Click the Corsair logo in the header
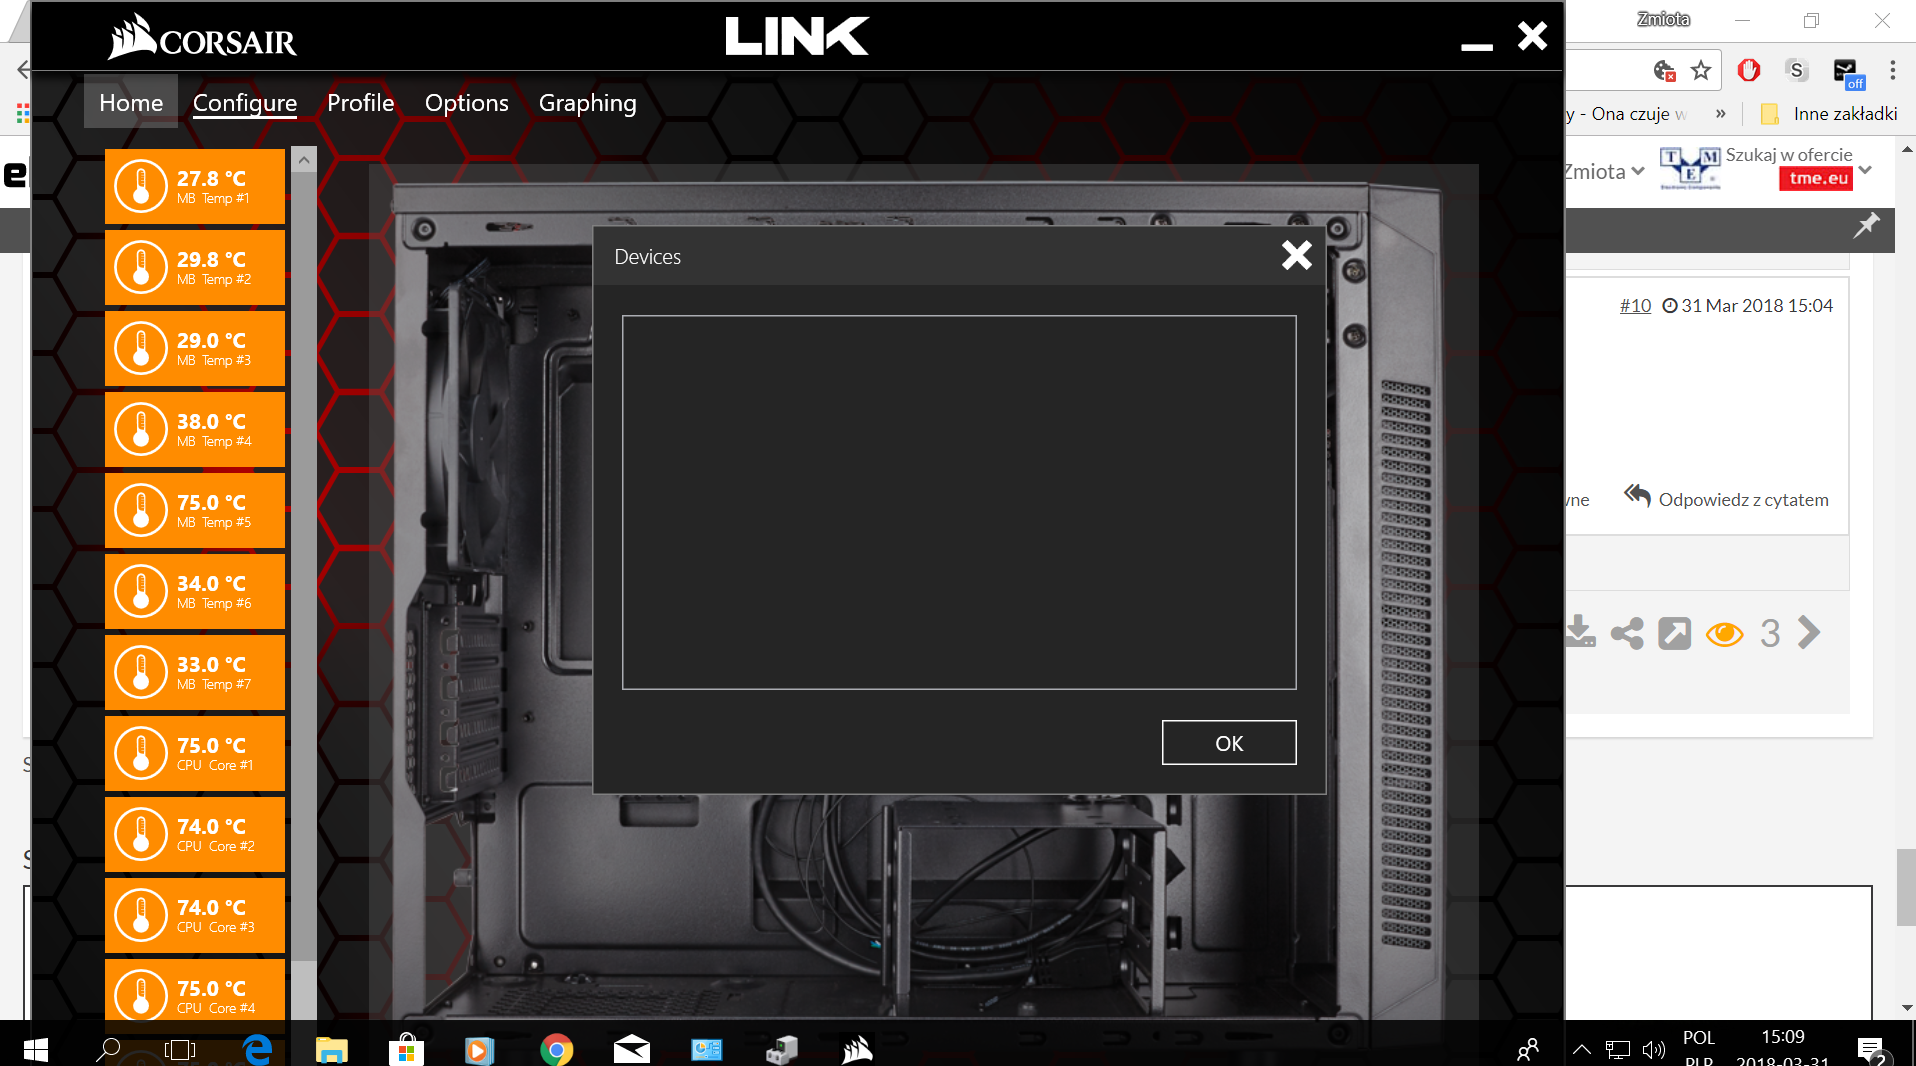This screenshot has width=1916, height=1066. (202, 37)
